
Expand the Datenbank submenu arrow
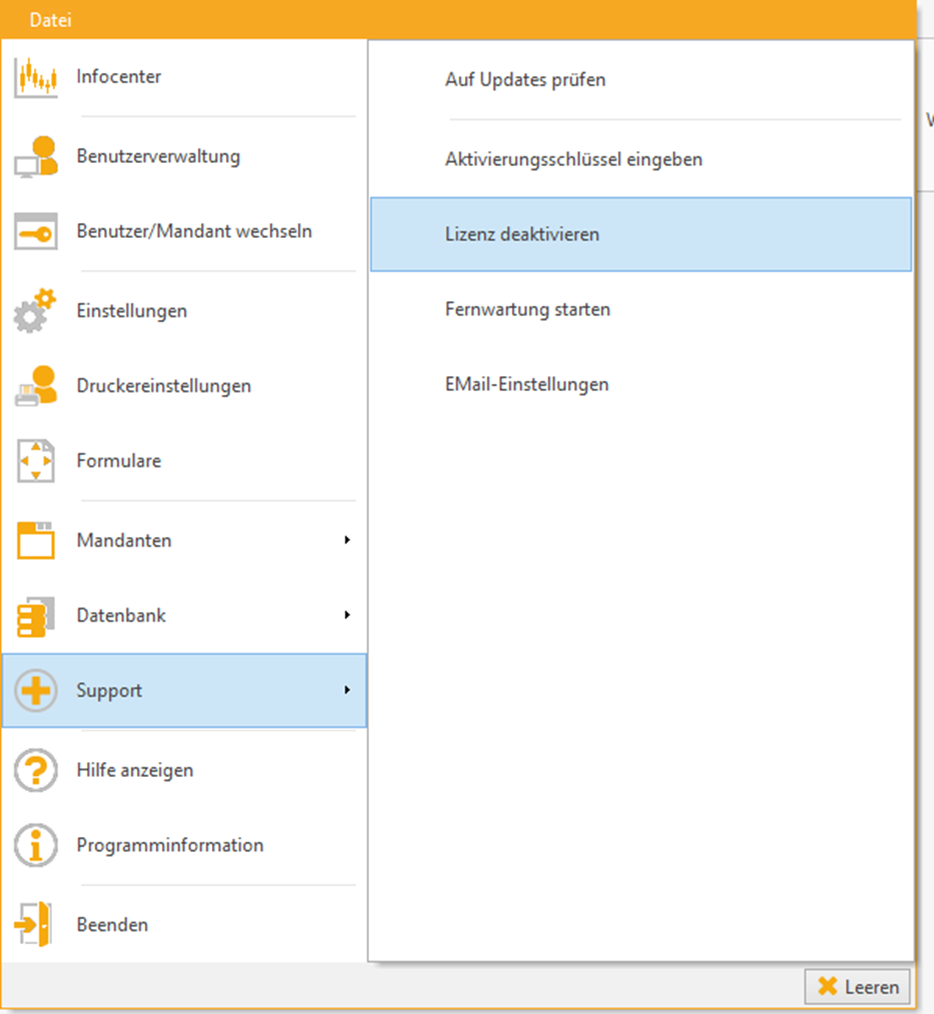click(347, 615)
